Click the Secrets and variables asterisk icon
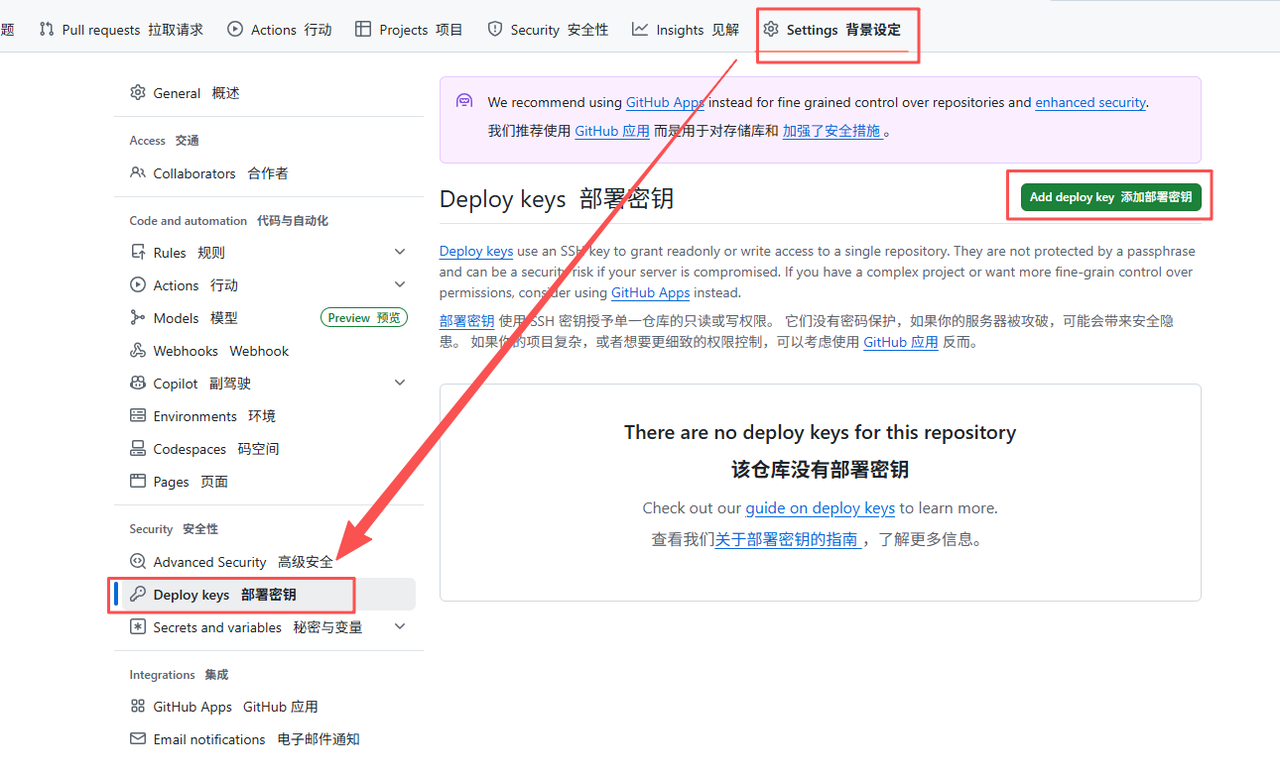 138,627
